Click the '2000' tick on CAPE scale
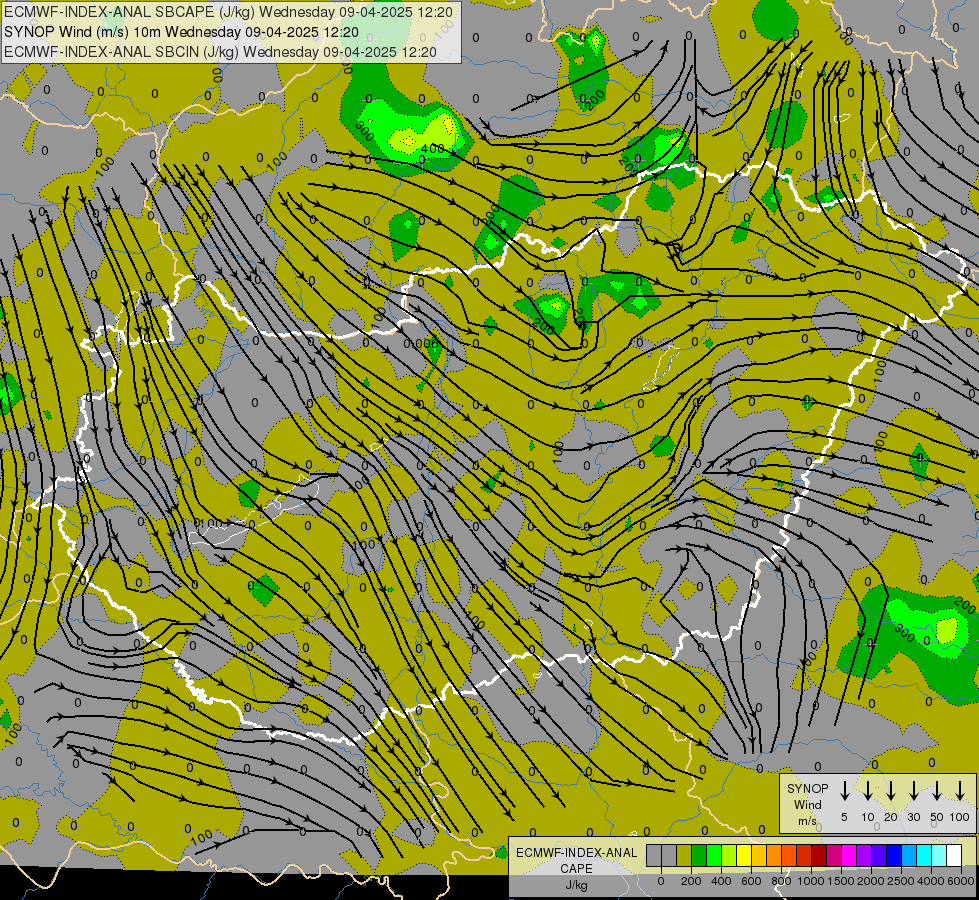 click(x=870, y=881)
